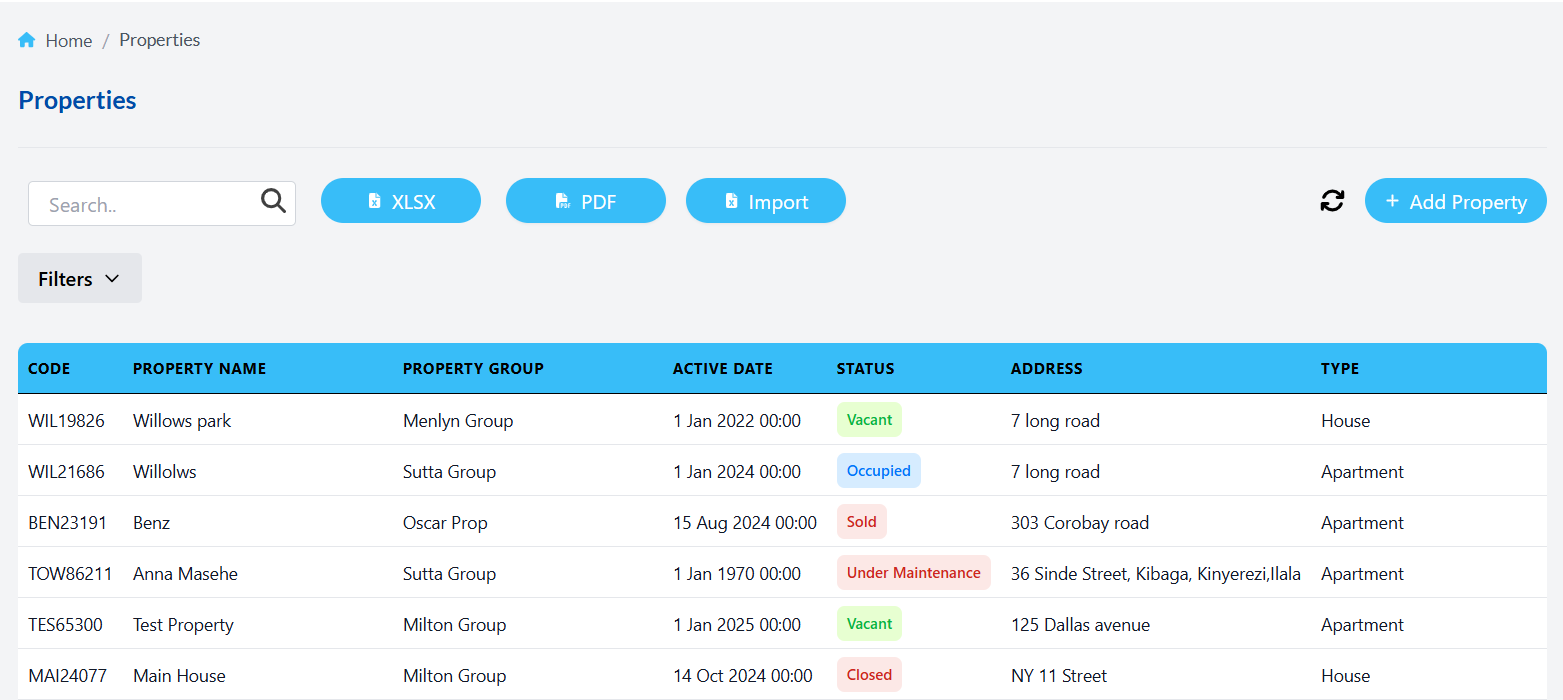This screenshot has width=1563, height=700.
Task: Click the refresh arrows icon
Action: pyautogui.click(x=1332, y=201)
